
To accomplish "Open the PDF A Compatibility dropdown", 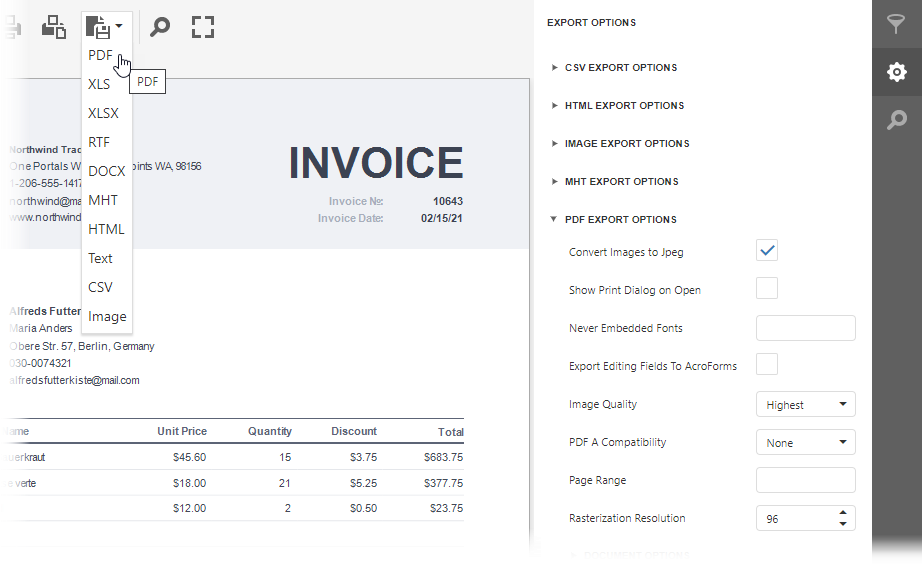I will pyautogui.click(x=805, y=442).
